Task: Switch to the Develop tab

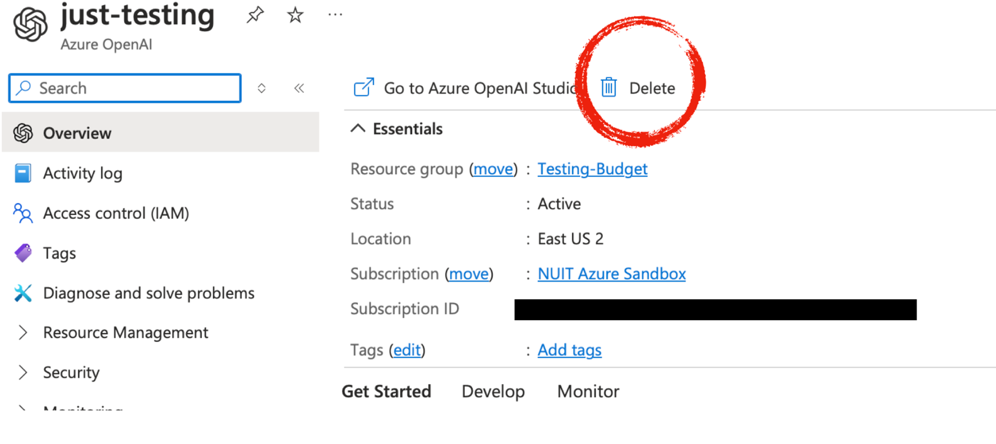Action: (493, 391)
